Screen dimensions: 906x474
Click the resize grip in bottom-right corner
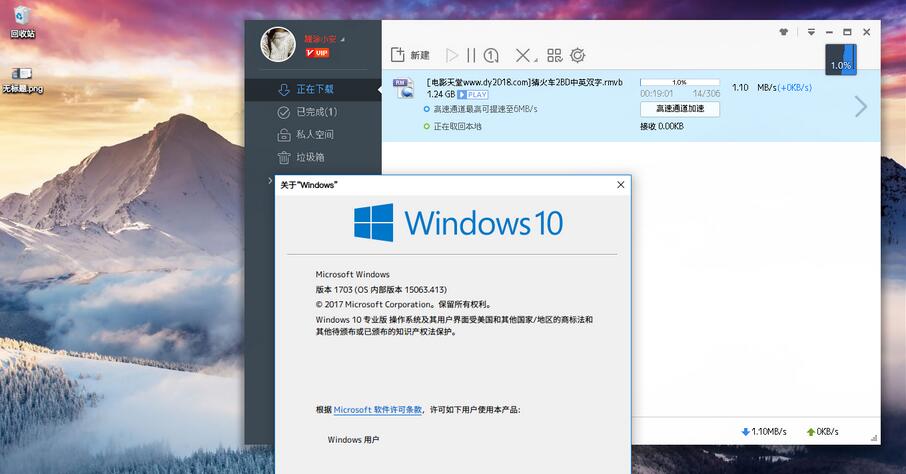874,439
